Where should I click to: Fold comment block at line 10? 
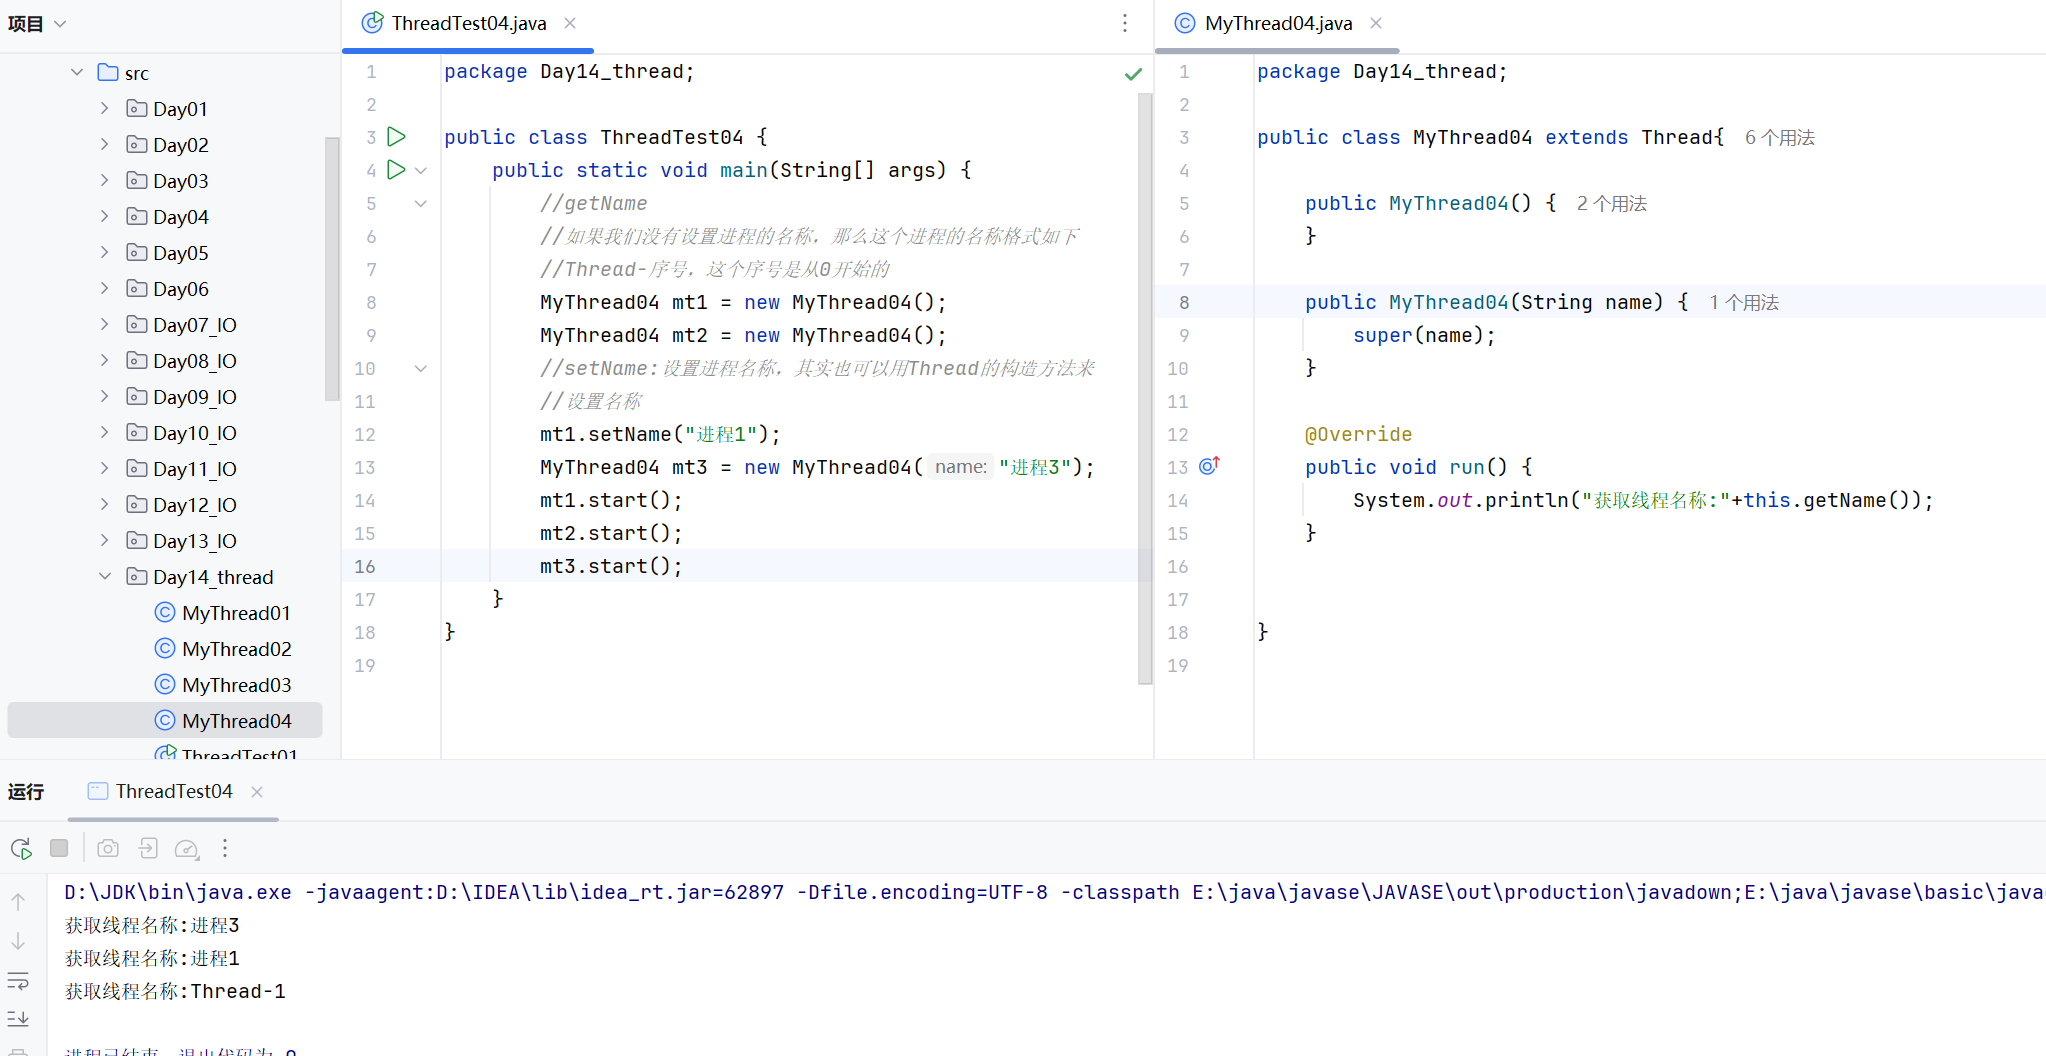point(421,368)
